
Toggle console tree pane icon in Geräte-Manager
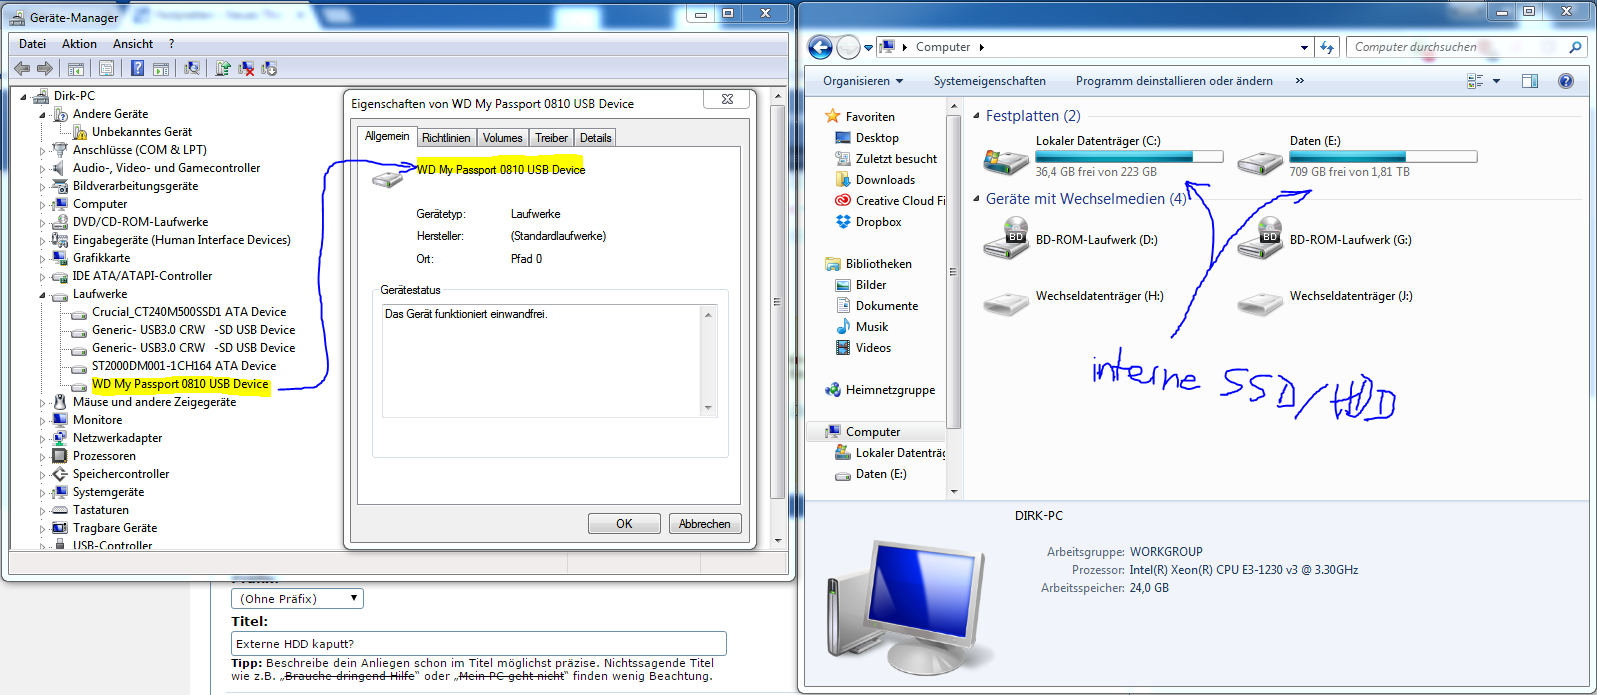[x=75, y=68]
